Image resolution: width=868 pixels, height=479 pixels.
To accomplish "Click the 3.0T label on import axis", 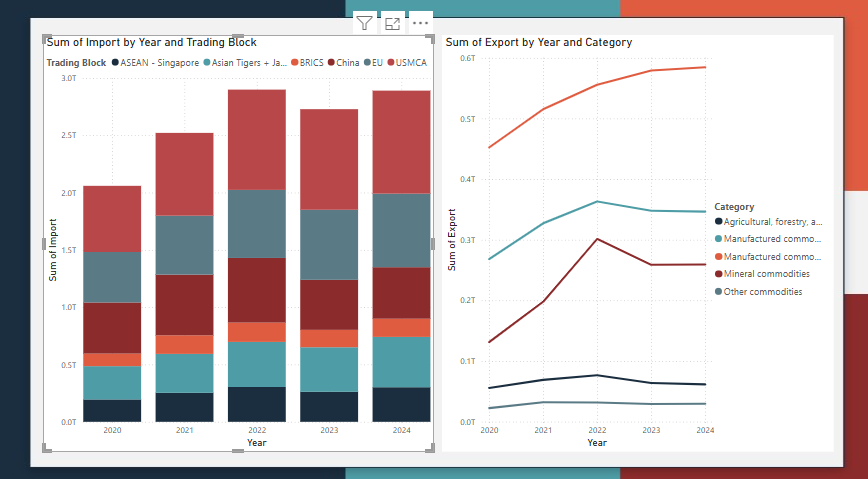I will coord(69,79).
